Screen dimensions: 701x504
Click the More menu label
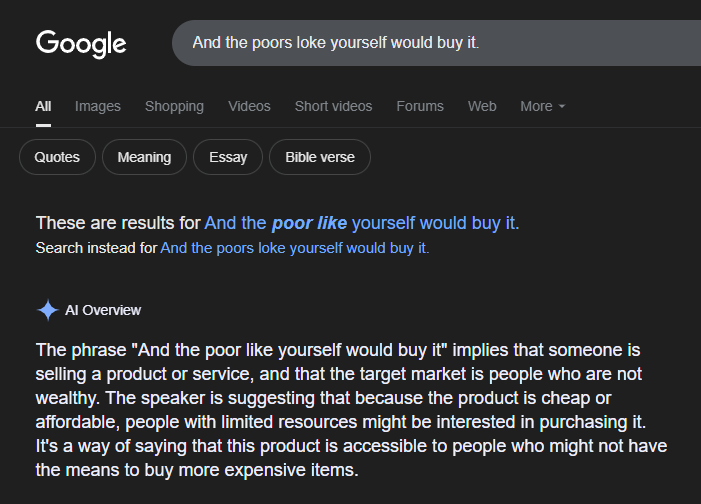(x=536, y=106)
